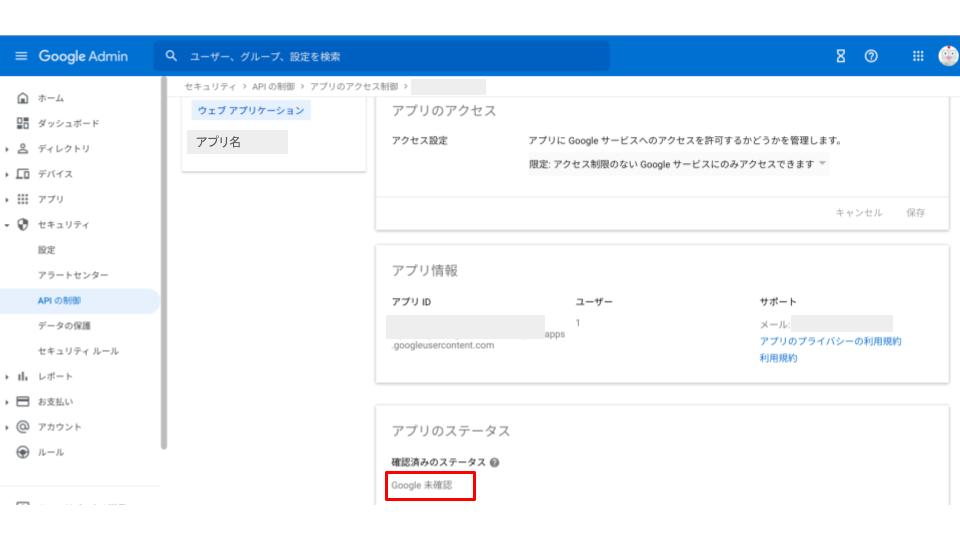This screenshot has height=540, width=960.
Task: Click the ホーム home icon
Action: 23,98
